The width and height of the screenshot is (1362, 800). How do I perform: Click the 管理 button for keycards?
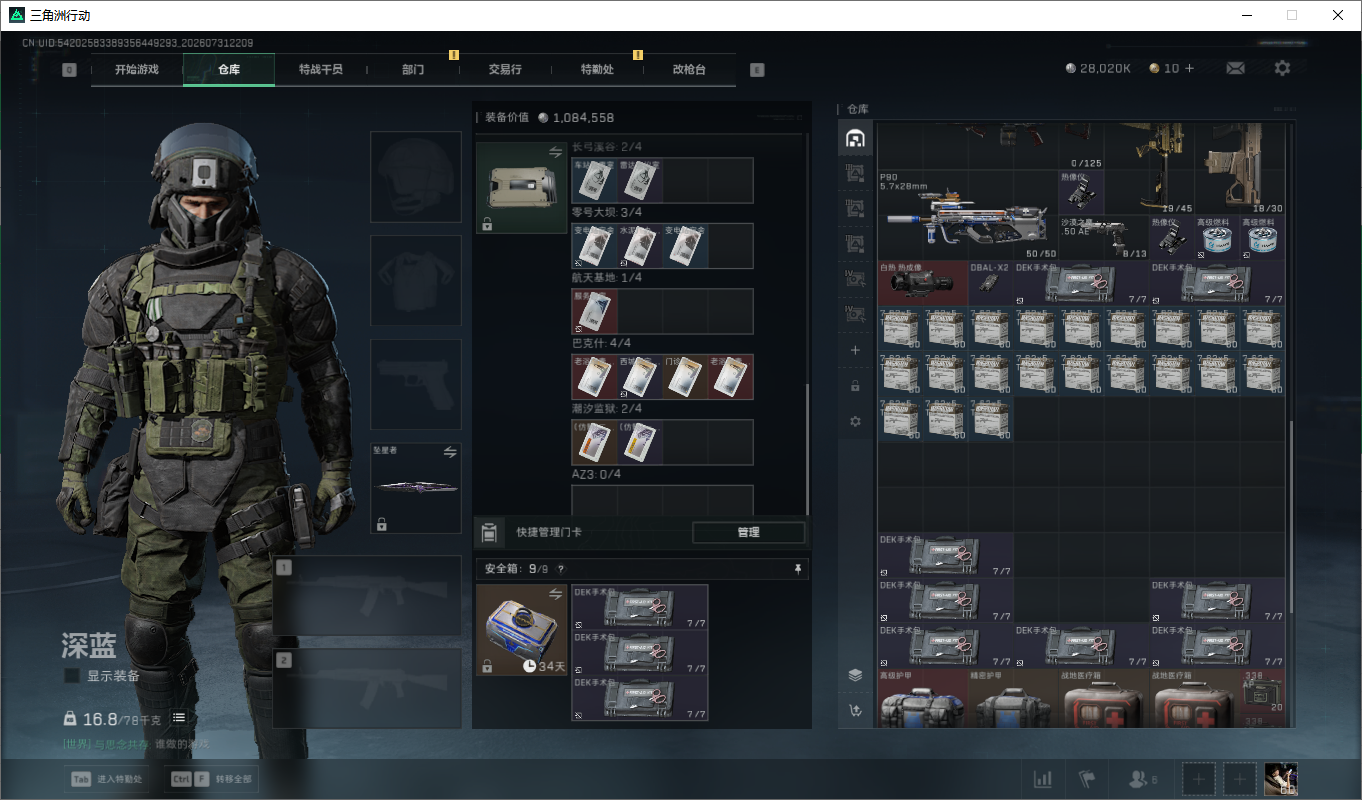(748, 532)
